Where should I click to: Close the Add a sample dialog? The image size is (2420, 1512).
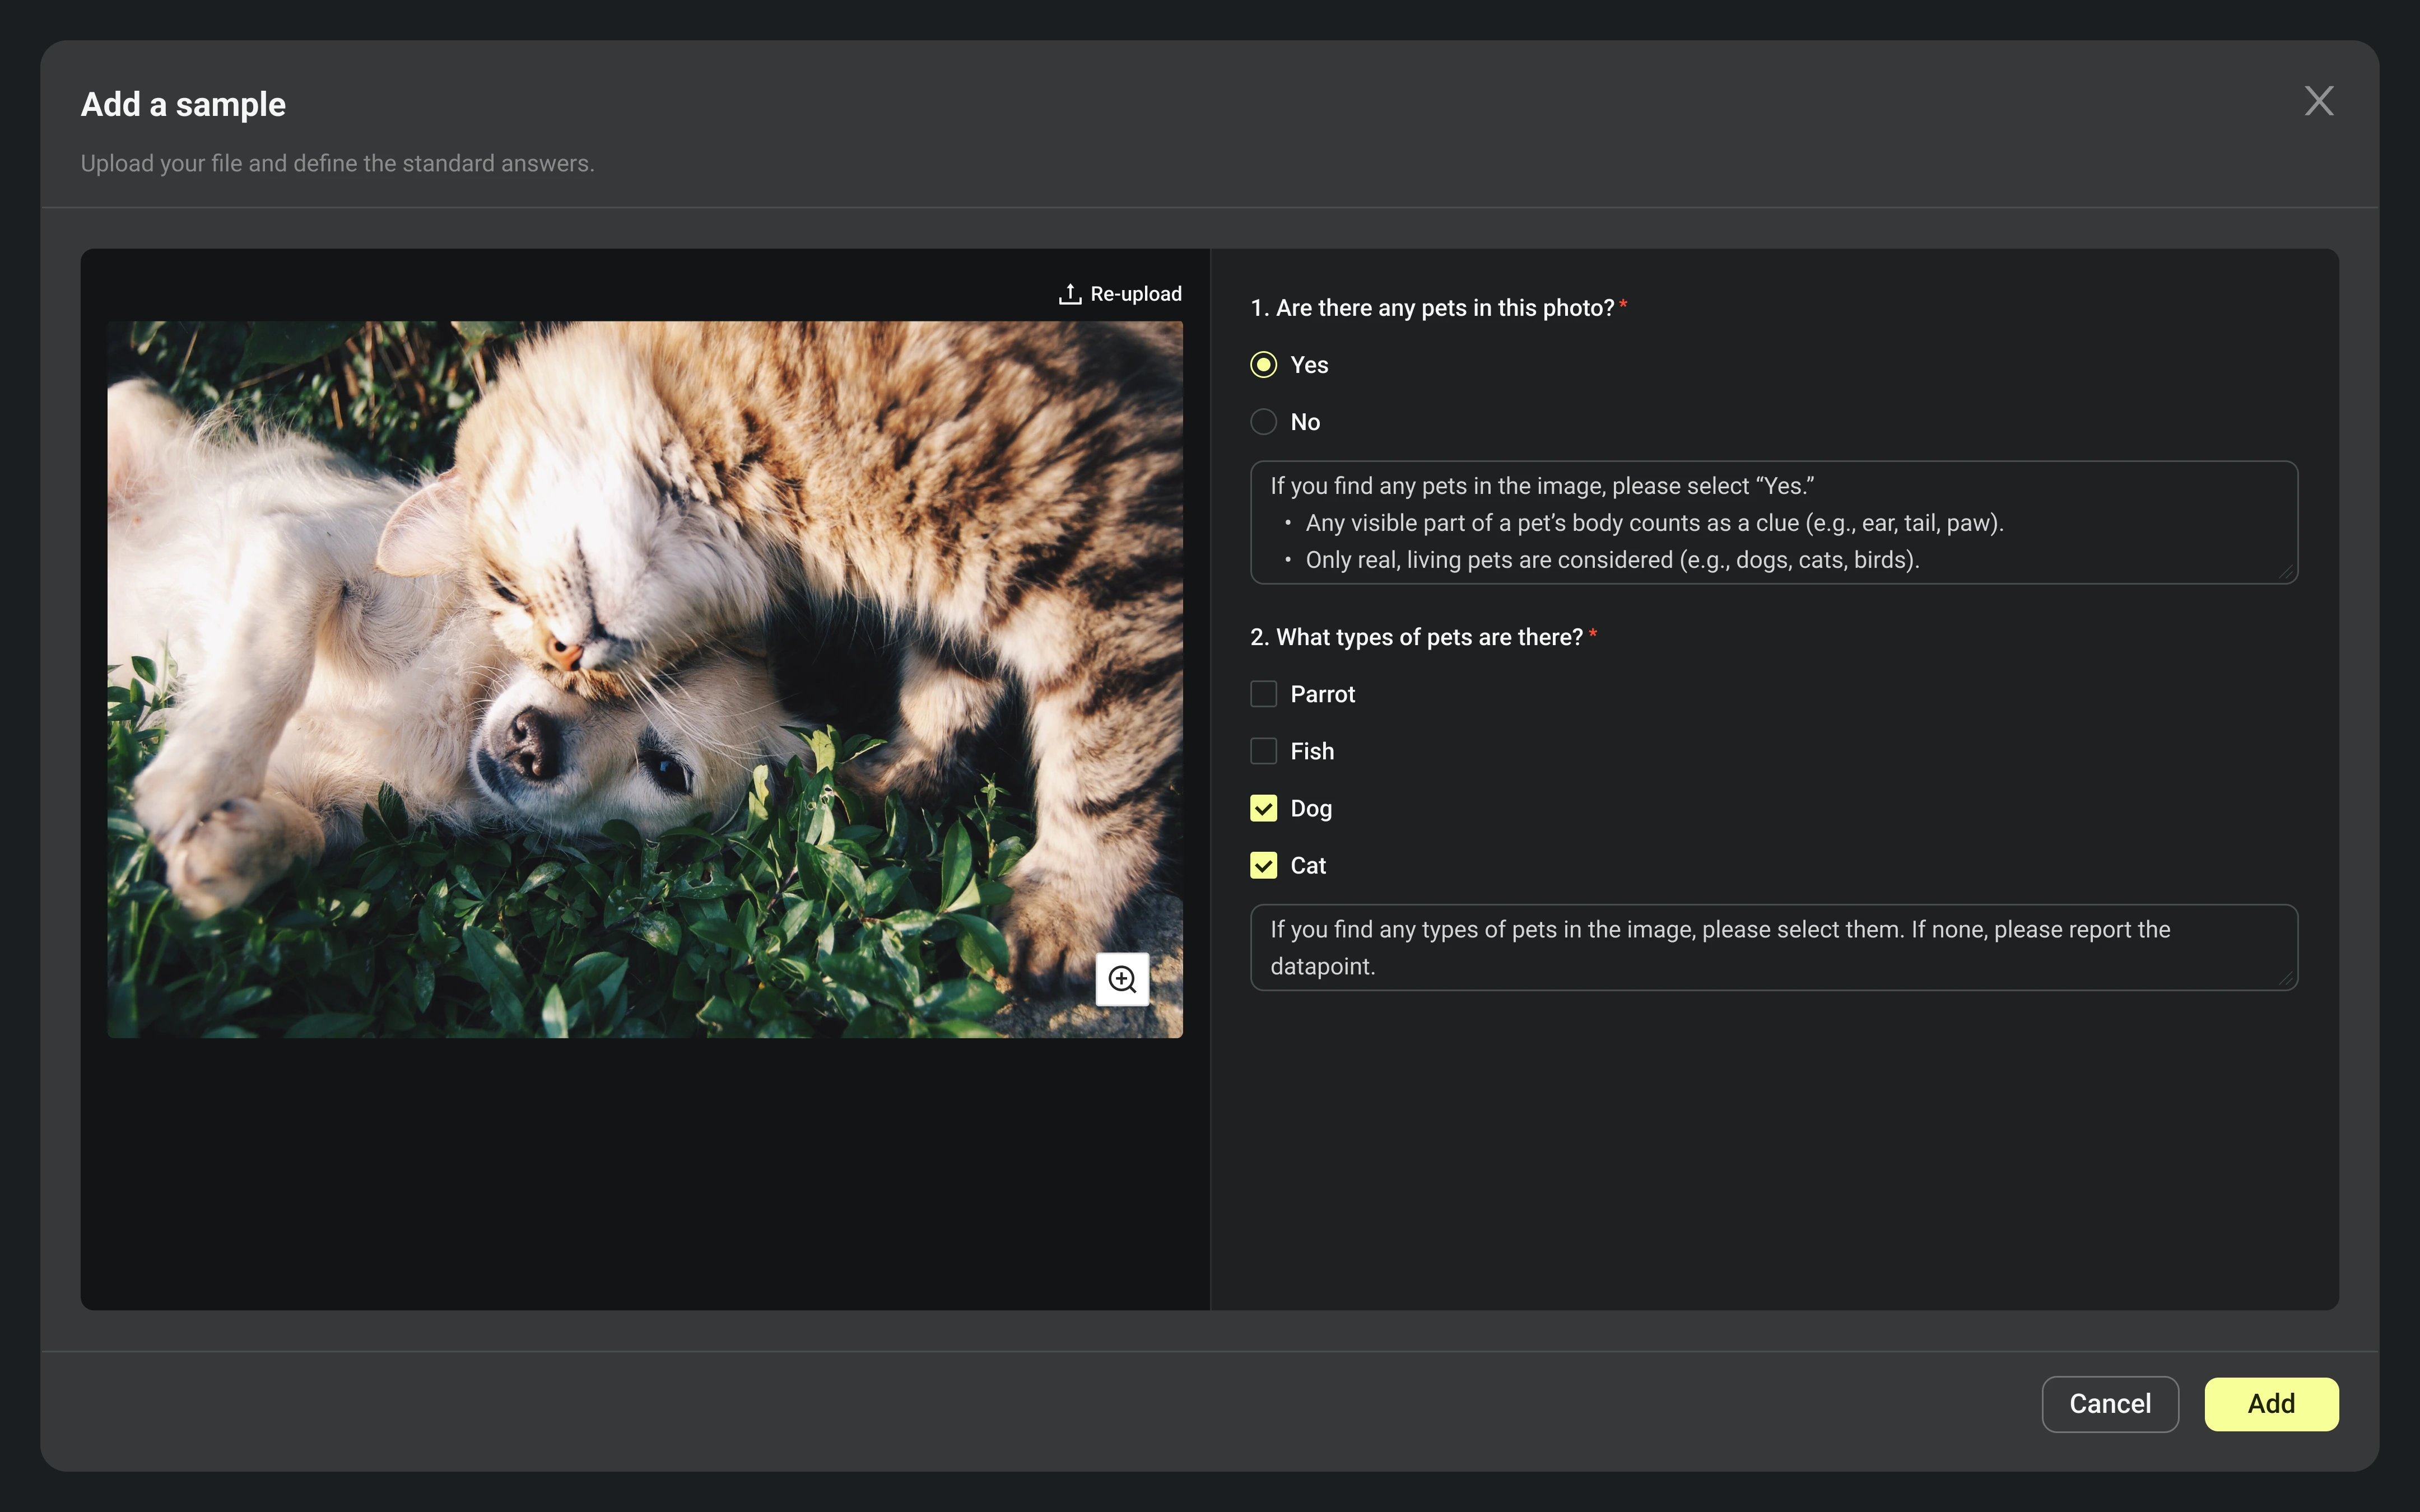2319,101
